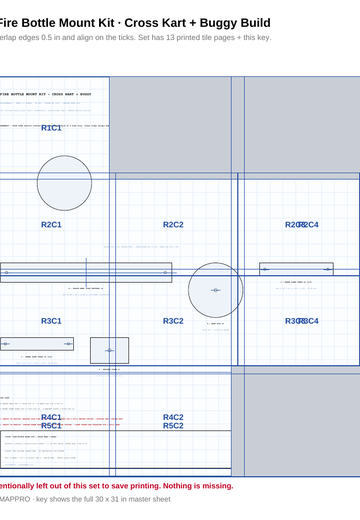
Task: Select the large circle outline below R1C1
Action: (64, 183)
